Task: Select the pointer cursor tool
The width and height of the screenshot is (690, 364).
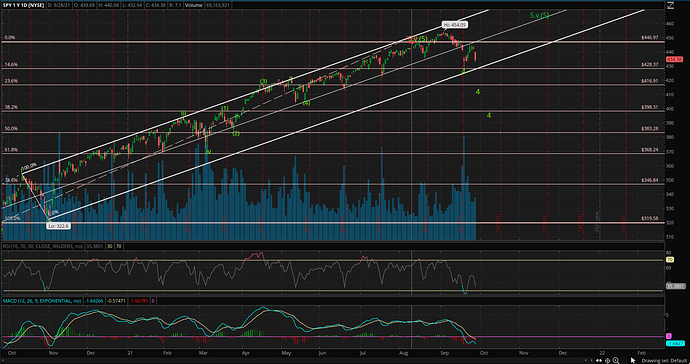Action: coord(633,360)
